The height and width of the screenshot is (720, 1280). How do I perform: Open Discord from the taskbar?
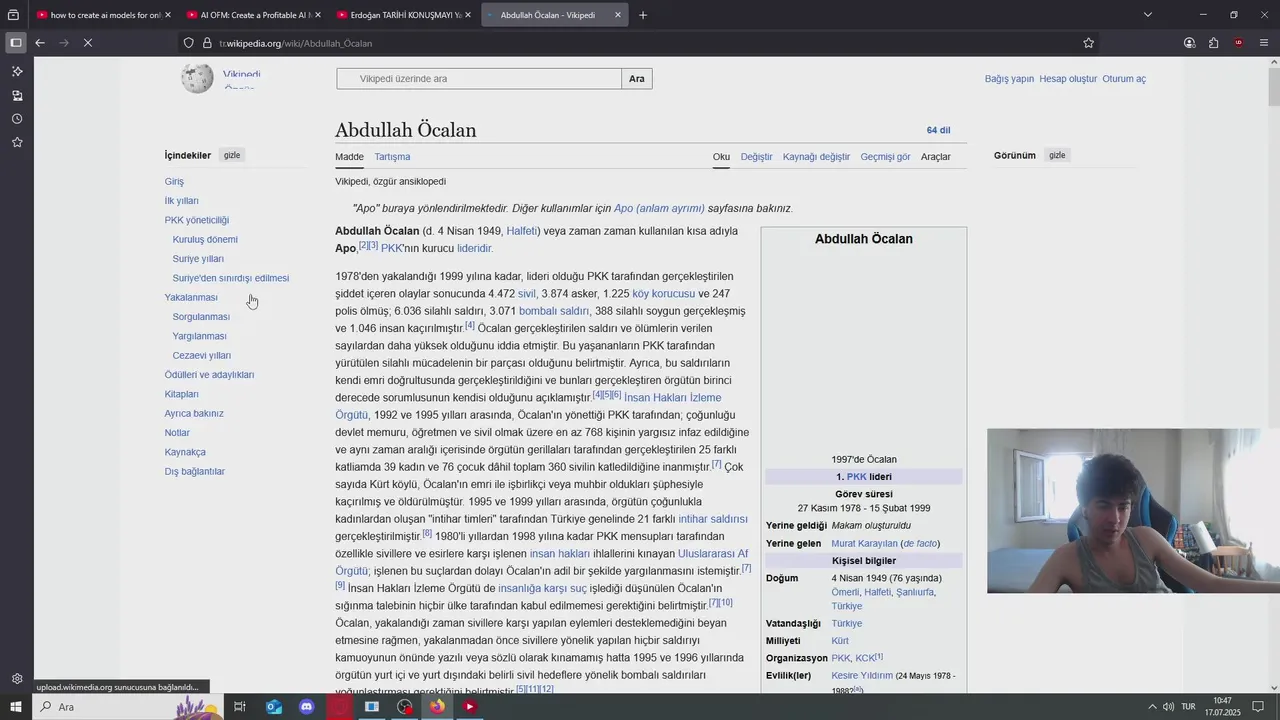click(x=307, y=707)
